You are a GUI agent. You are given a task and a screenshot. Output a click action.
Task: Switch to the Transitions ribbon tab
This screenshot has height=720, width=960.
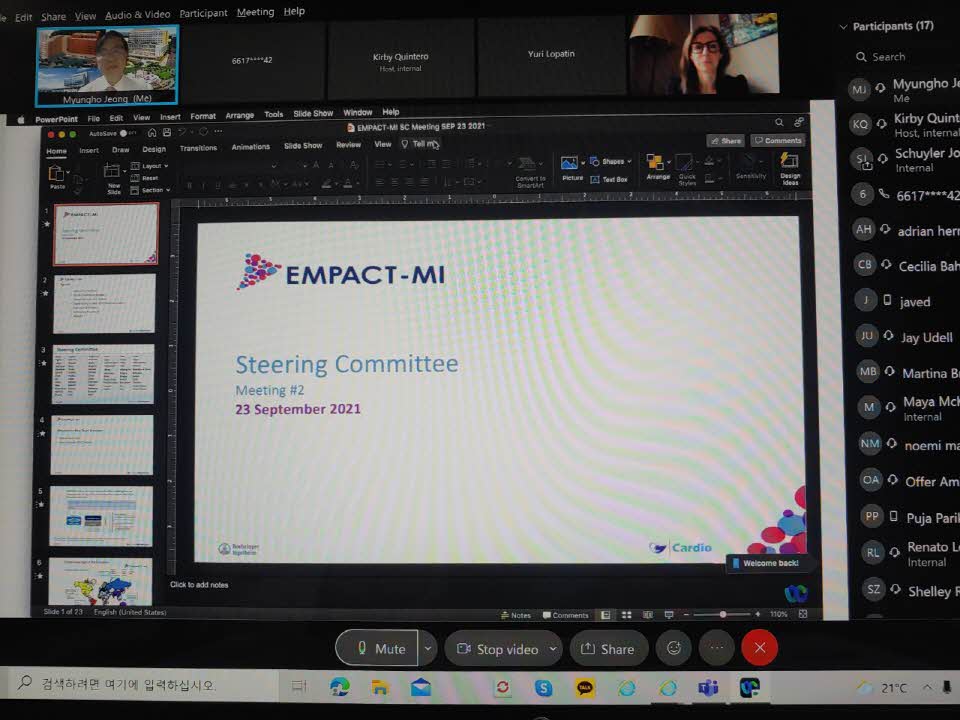tap(198, 148)
